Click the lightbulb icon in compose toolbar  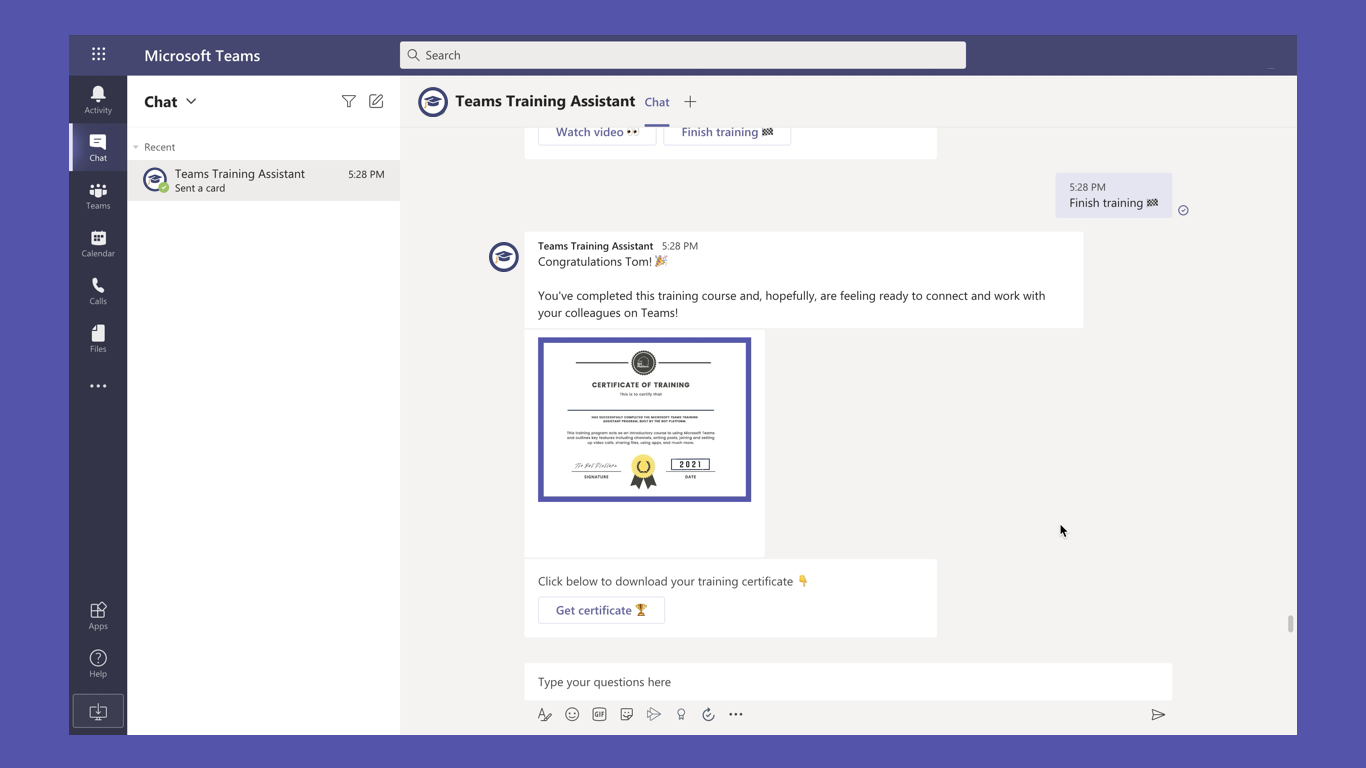click(x=681, y=714)
